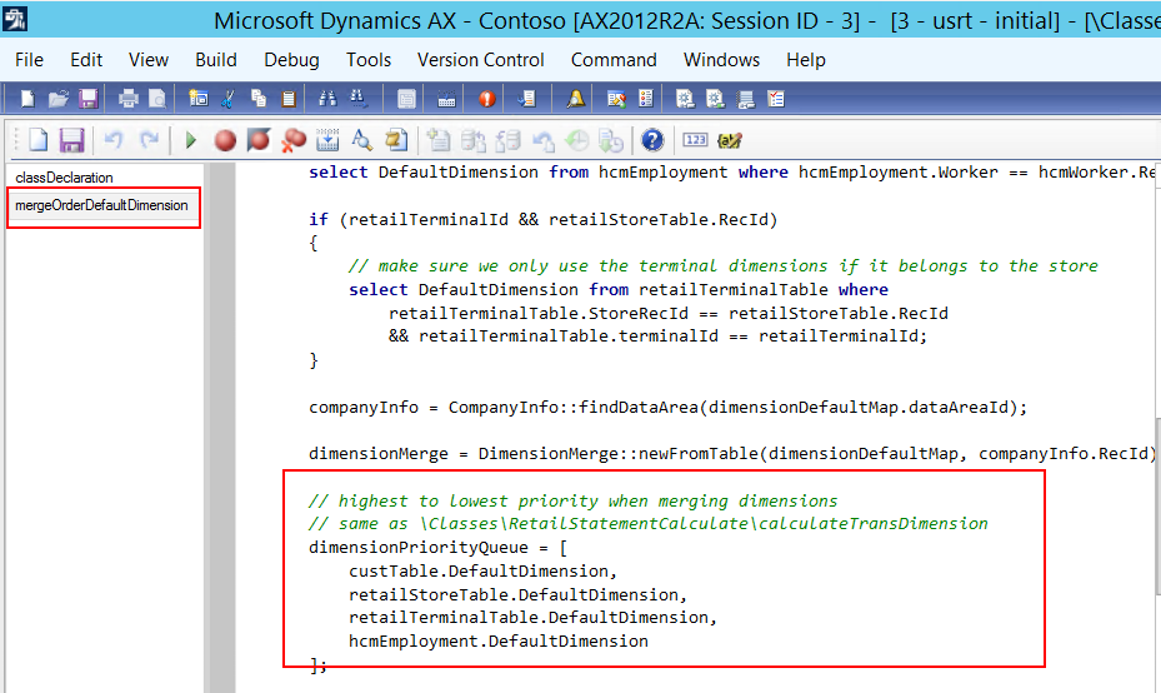Click the 'dimensionMerge = DimensionMerge::newFromTable' code line

coord(732,454)
